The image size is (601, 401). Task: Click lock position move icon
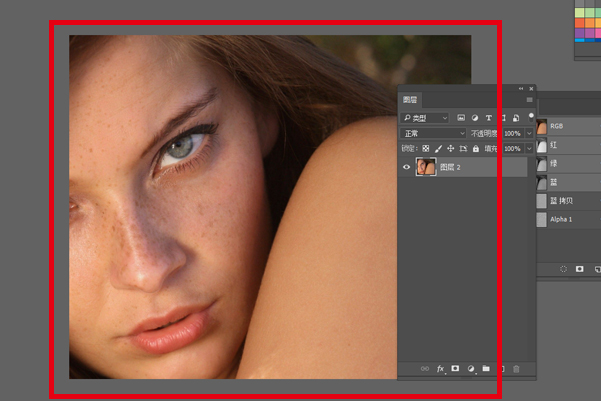[x=451, y=149]
